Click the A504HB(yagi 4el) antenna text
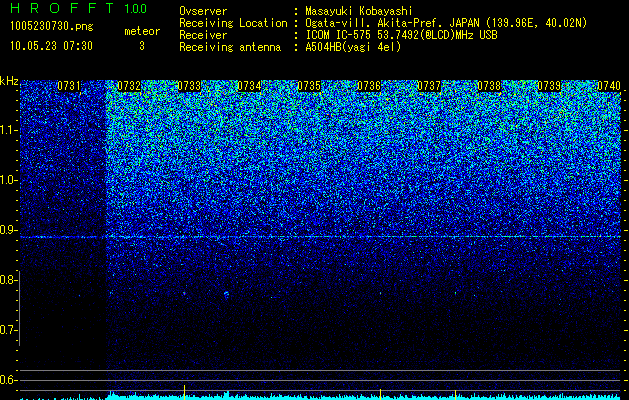 click(353, 47)
